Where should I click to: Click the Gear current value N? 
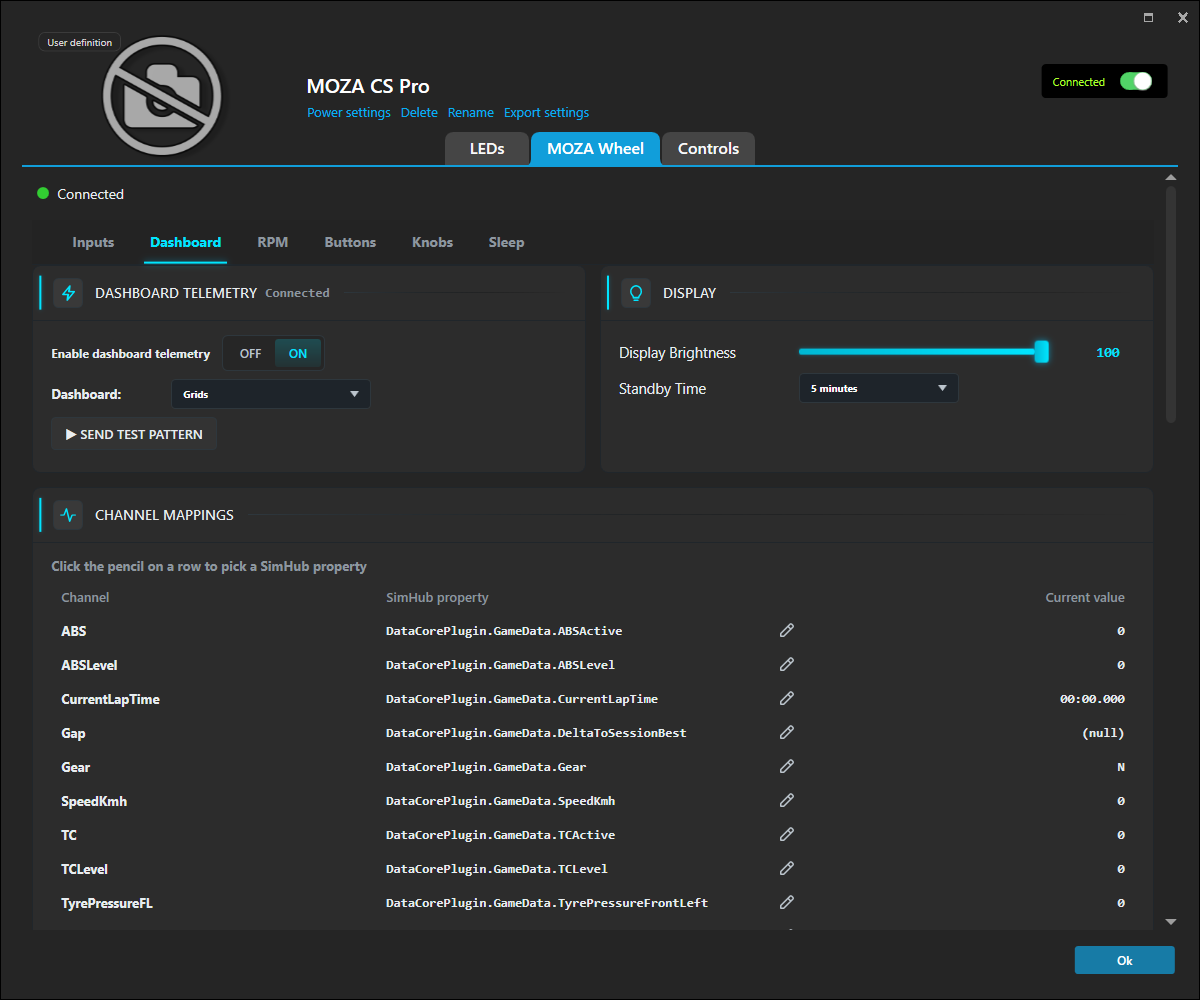(1121, 767)
